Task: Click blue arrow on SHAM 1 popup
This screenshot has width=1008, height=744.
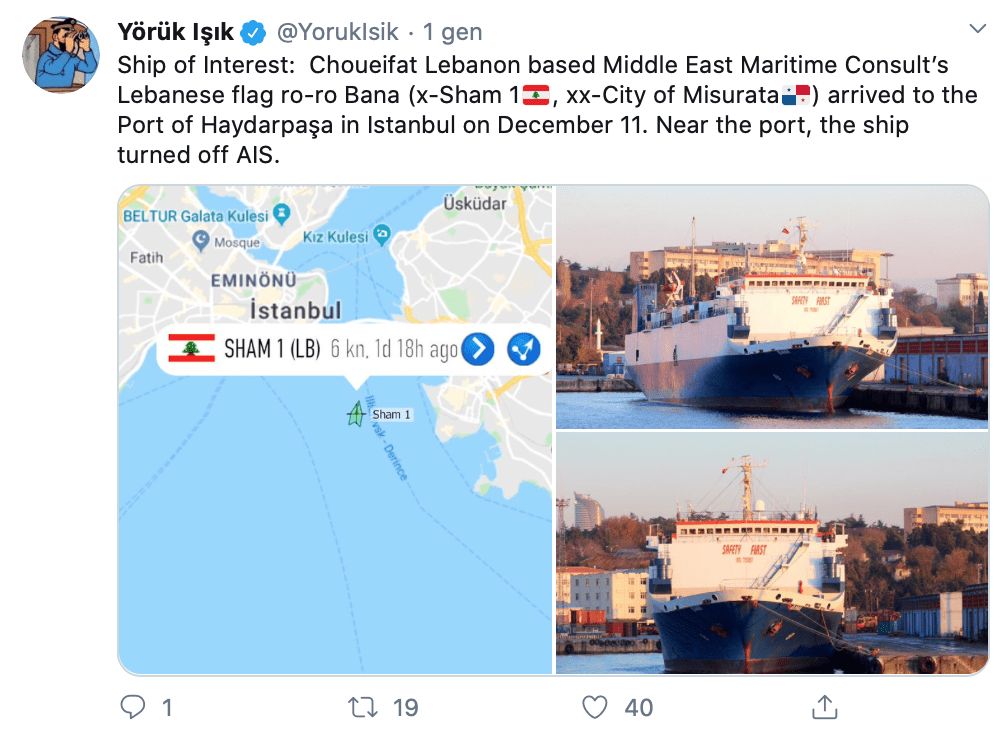Action: [478, 349]
